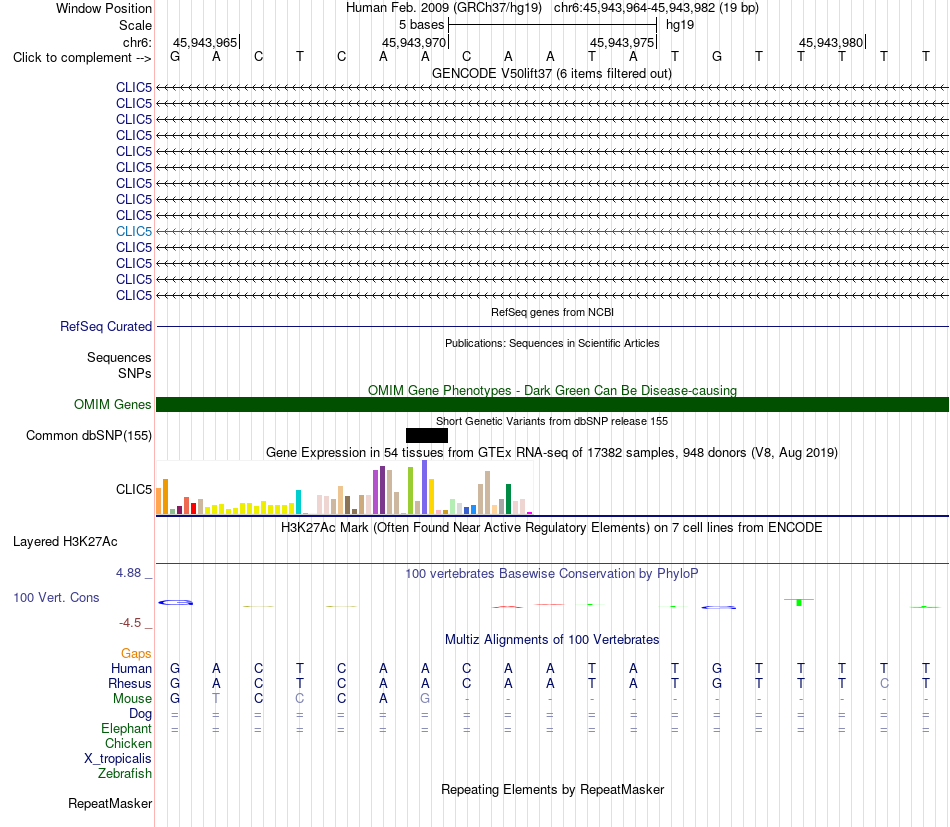The width and height of the screenshot is (950, 827).
Task: Click the tallest blue-violet bar in GTEx chart
Action: 425,487
